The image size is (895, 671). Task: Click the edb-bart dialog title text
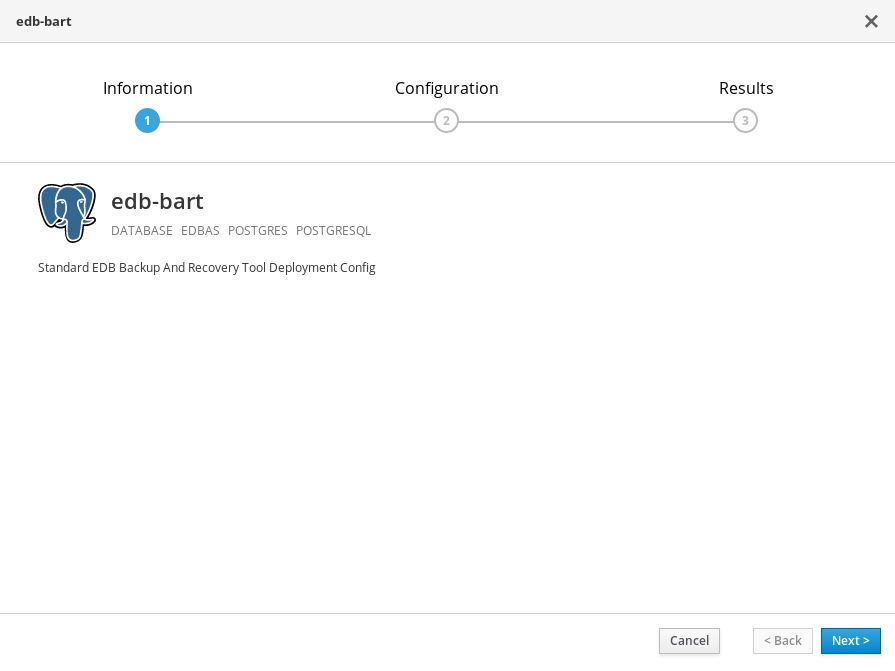43,22
